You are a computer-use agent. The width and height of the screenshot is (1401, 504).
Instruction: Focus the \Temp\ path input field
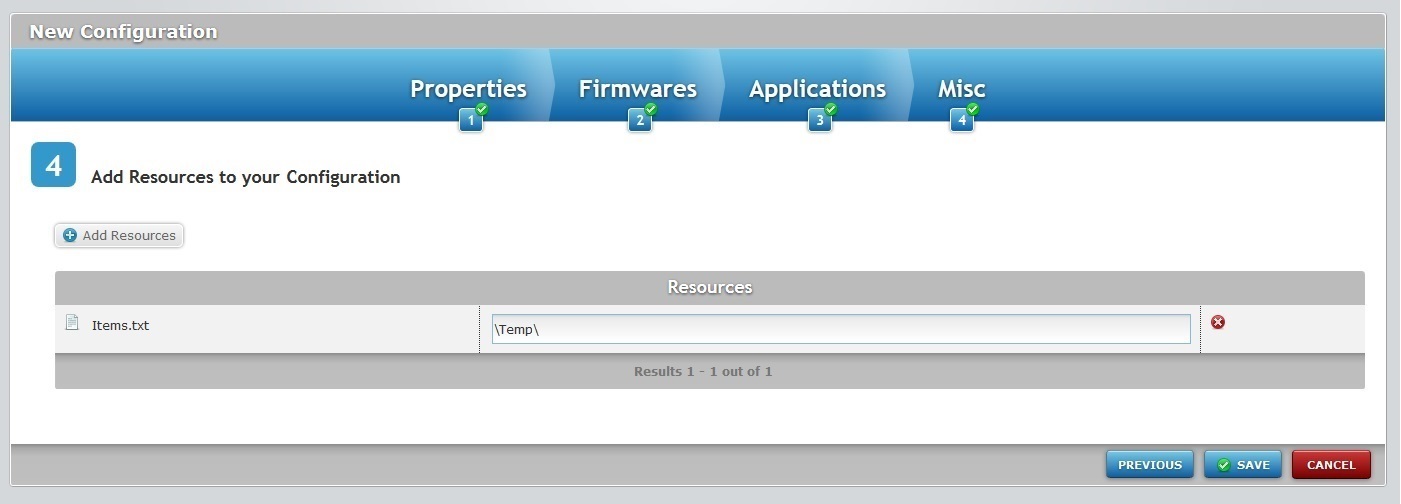click(841, 329)
